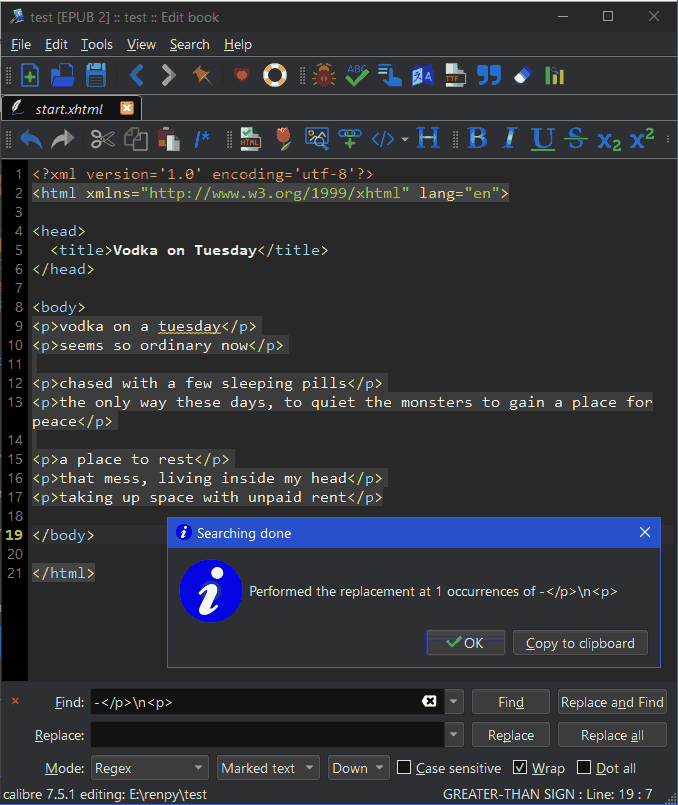The image size is (678, 805).
Task: Expand the Replace history dropdown arrow
Action: point(454,735)
